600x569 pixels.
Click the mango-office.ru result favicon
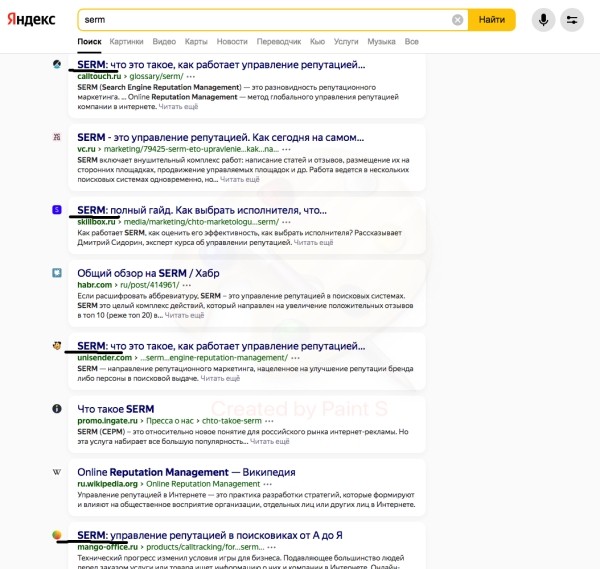[57, 535]
